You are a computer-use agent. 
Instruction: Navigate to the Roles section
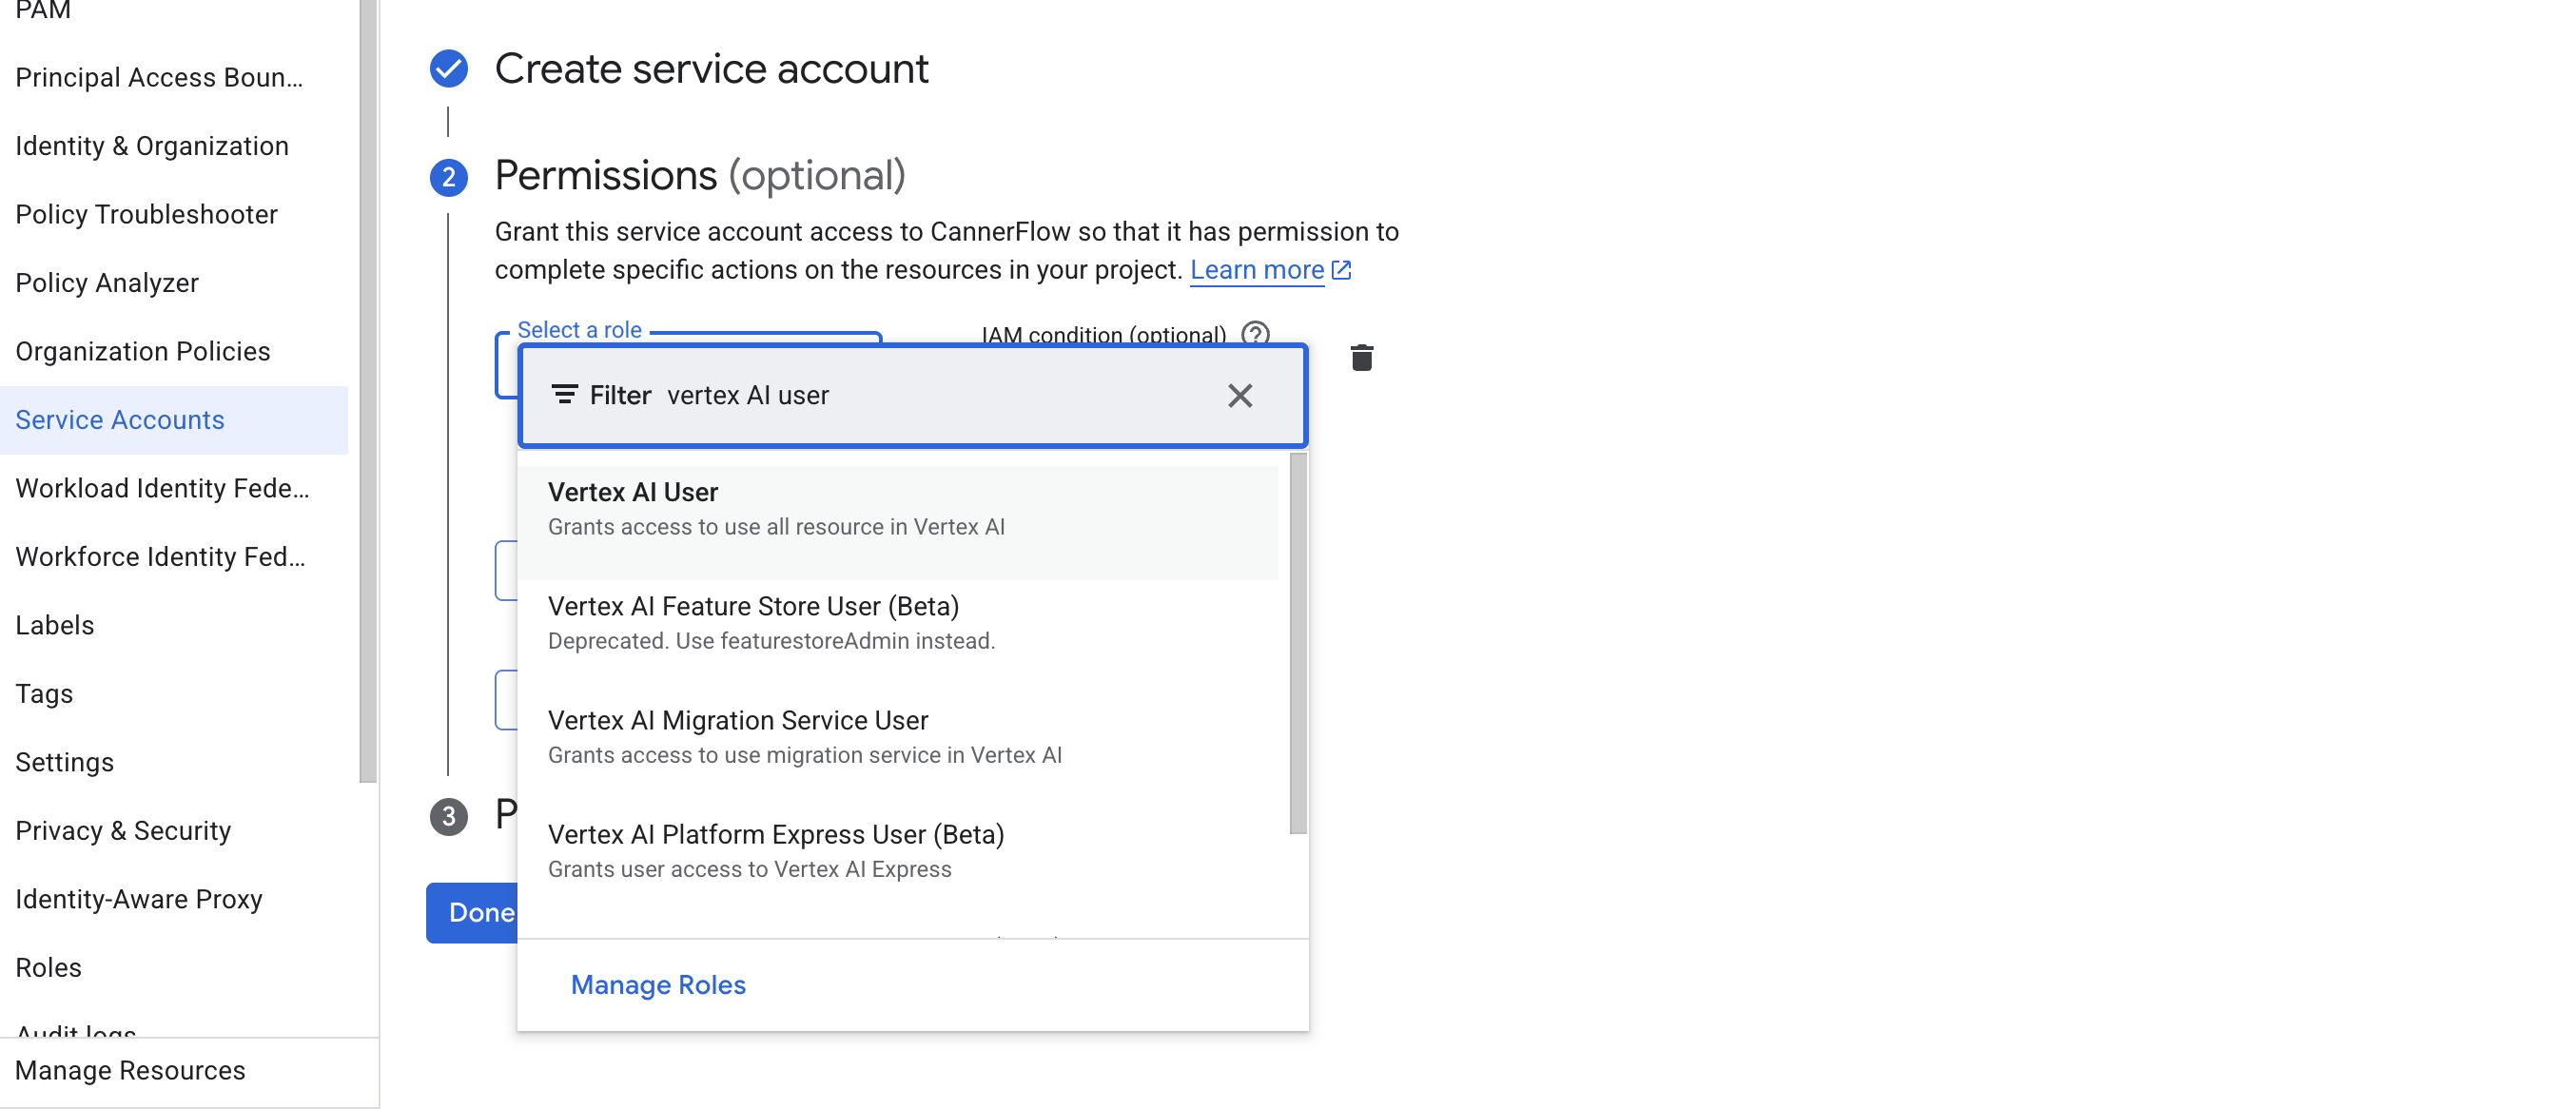[x=47, y=967]
